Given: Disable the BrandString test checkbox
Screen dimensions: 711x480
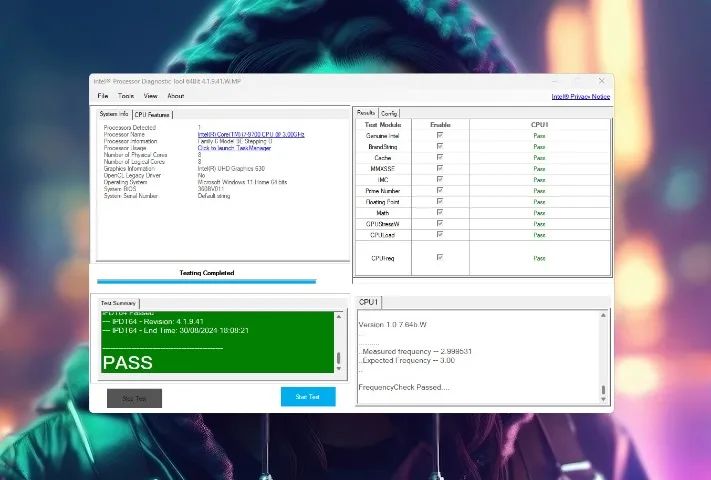Looking at the screenshot, I should click(x=439, y=146).
